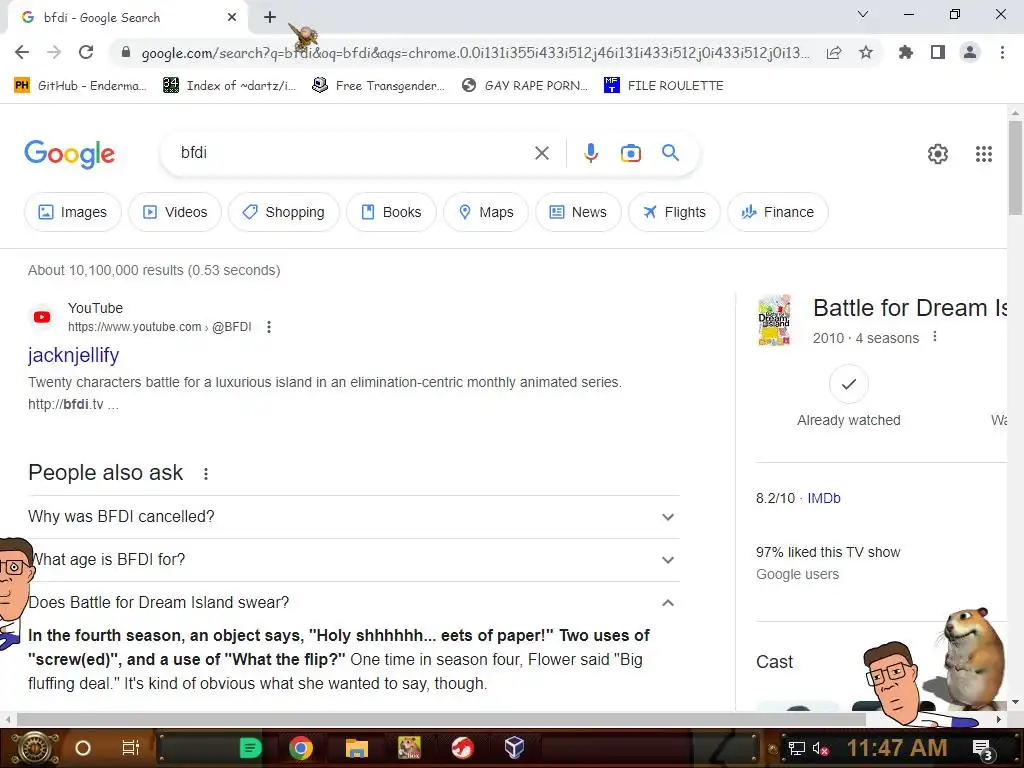Open Chrome from the taskbar

click(301, 748)
